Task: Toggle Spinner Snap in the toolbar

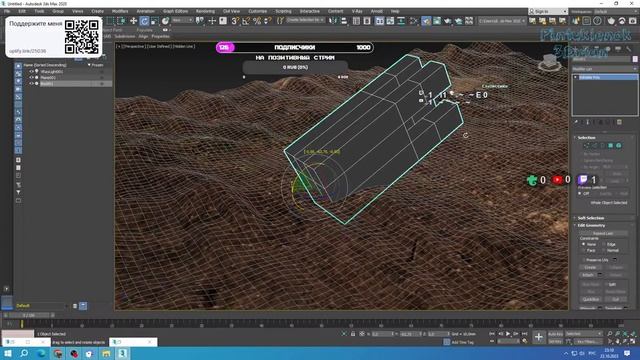Action: tap(268, 21)
